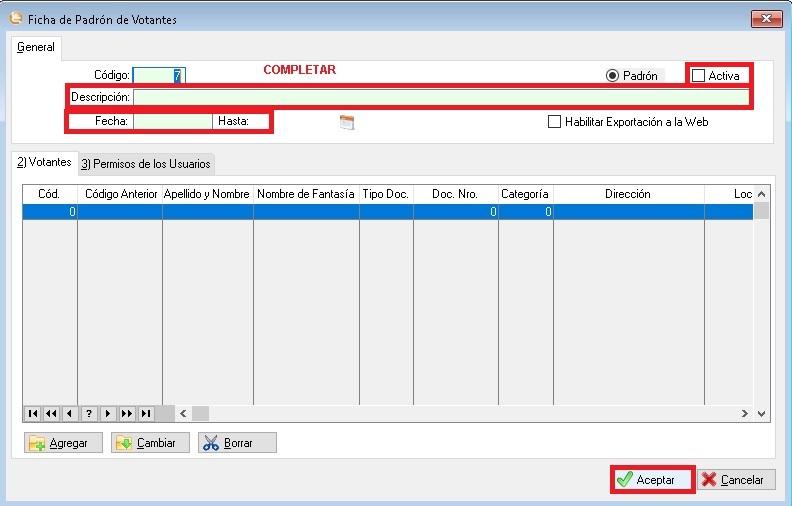Select the Votantes tab
Viewport: 792px width, 506px height.
44,162
